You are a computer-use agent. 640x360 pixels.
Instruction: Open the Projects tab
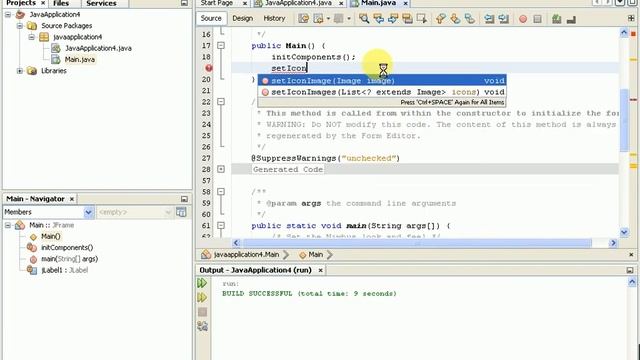[21, 3]
